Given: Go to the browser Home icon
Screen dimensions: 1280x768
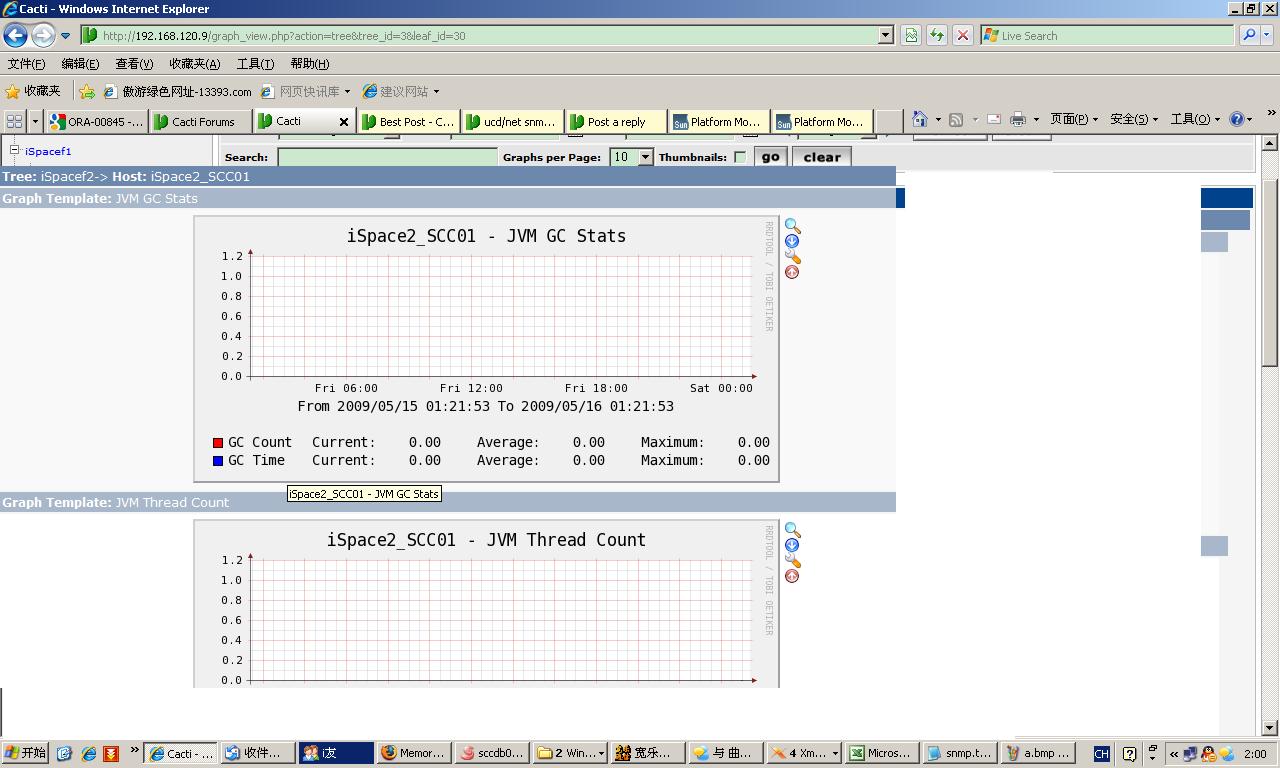Looking at the screenshot, I should tap(920, 119).
